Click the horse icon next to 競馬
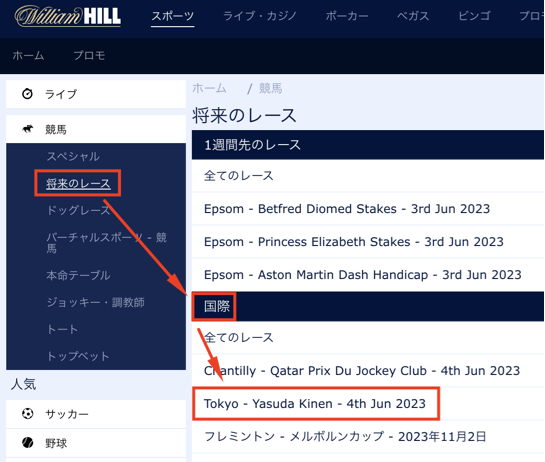The image size is (545, 462). [x=27, y=129]
